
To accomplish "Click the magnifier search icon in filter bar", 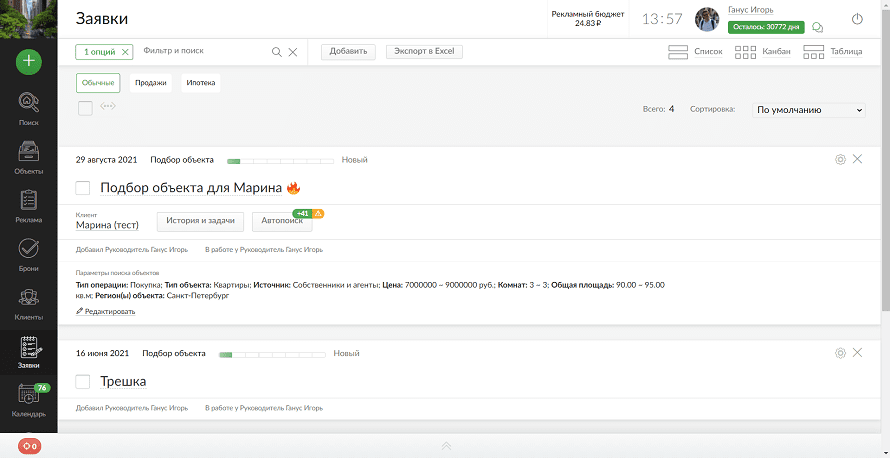I will (x=276, y=52).
